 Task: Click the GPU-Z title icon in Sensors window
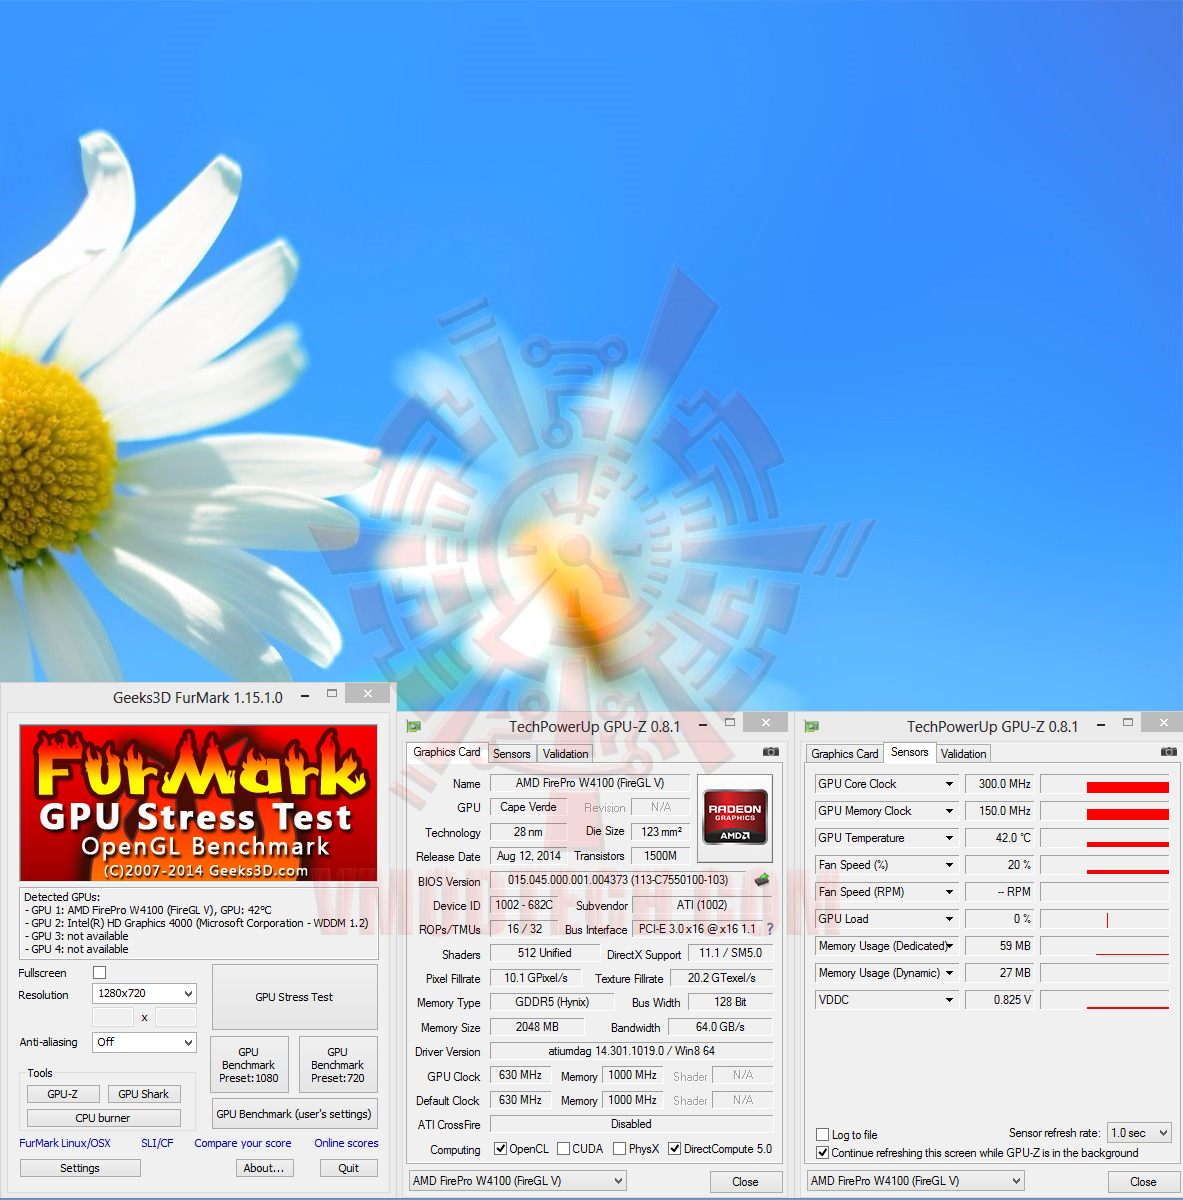pyautogui.click(x=812, y=726)
